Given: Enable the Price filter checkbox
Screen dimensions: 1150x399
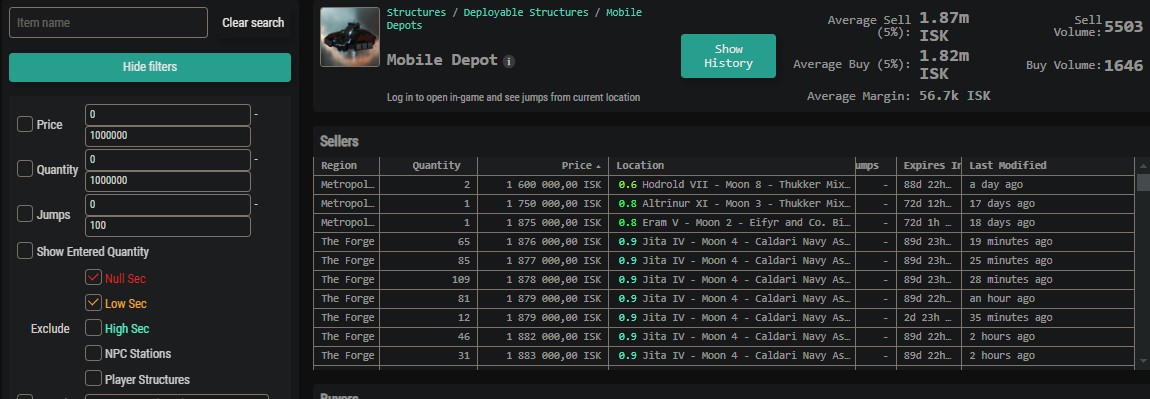Looking at the screenshot, I should point(25,124).
